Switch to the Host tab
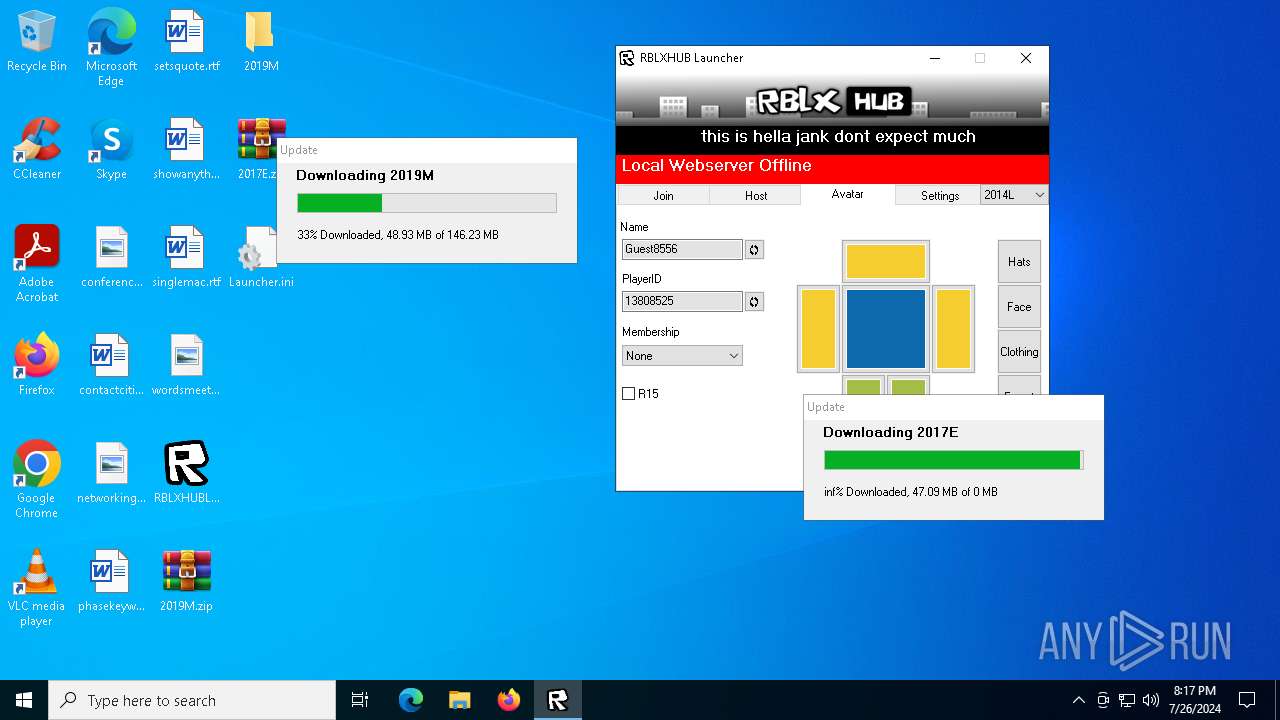The height and width of the screenshot is (720, 1280). click(756, 196)
